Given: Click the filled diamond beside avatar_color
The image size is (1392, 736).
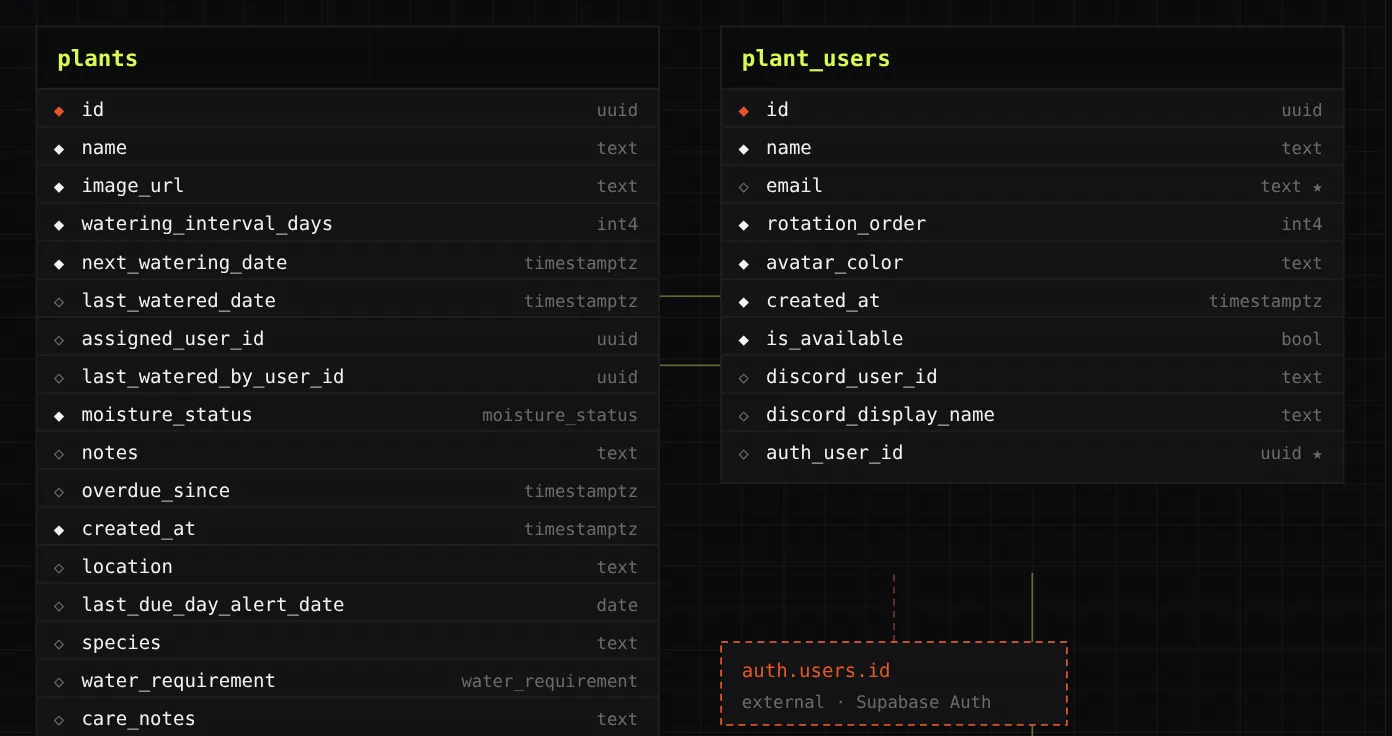Looking at the screenshot, I should 743,263.
